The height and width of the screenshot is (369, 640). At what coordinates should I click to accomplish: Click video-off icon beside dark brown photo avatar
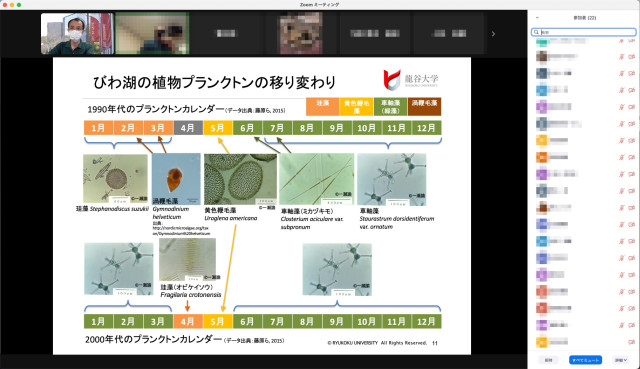632,56
